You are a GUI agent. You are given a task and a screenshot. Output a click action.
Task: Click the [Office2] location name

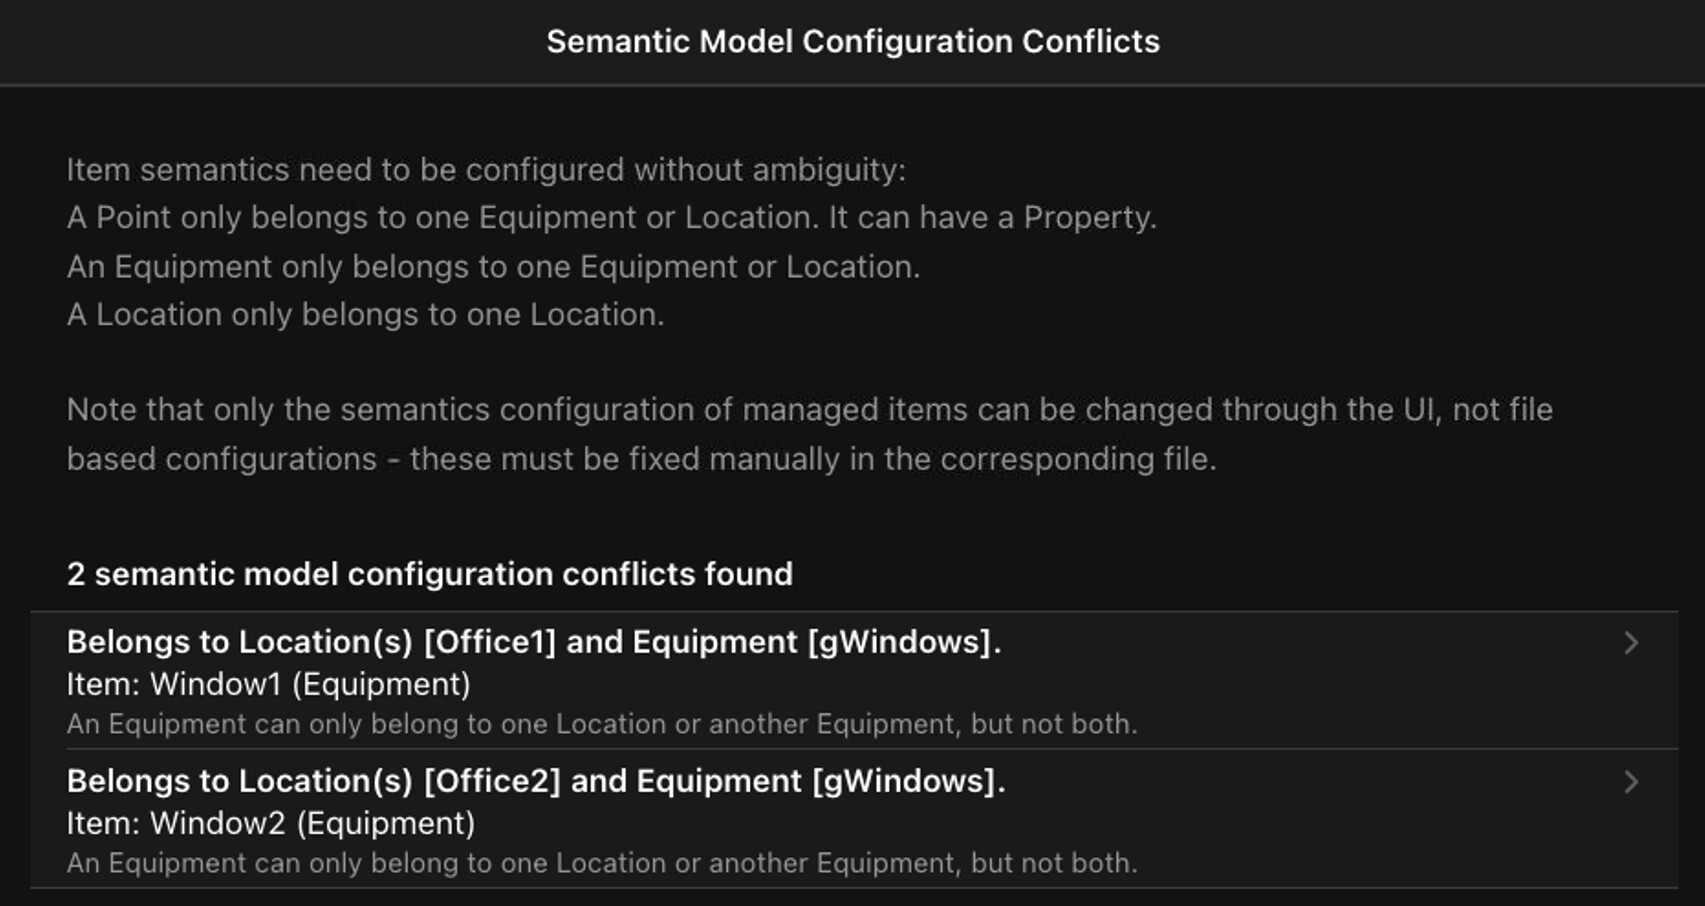[x=492, y=781]
